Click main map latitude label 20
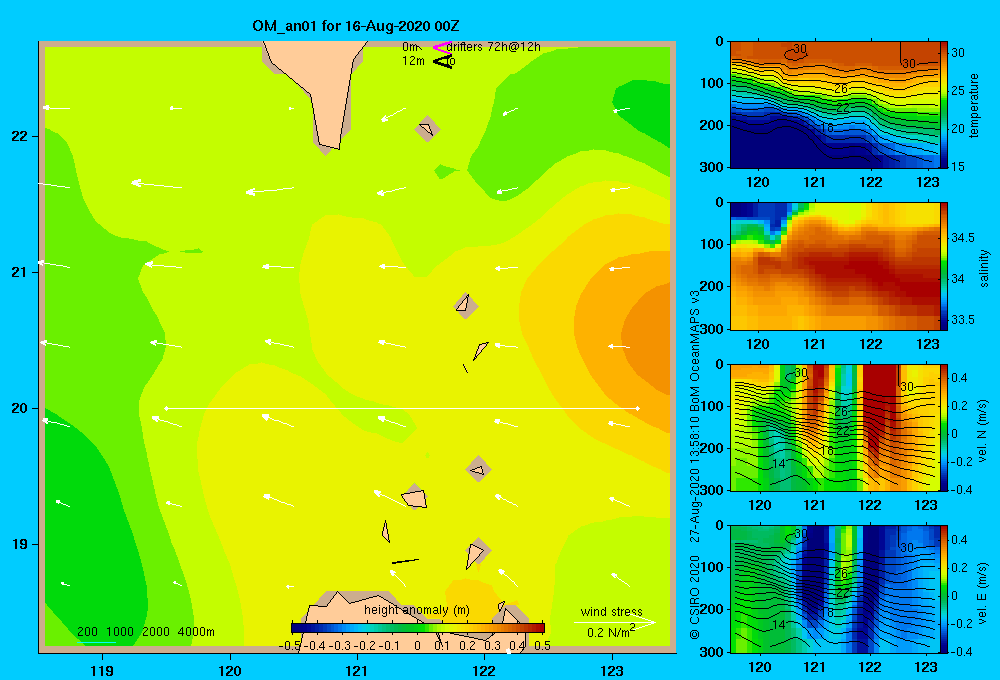 [x=20, y=408]
